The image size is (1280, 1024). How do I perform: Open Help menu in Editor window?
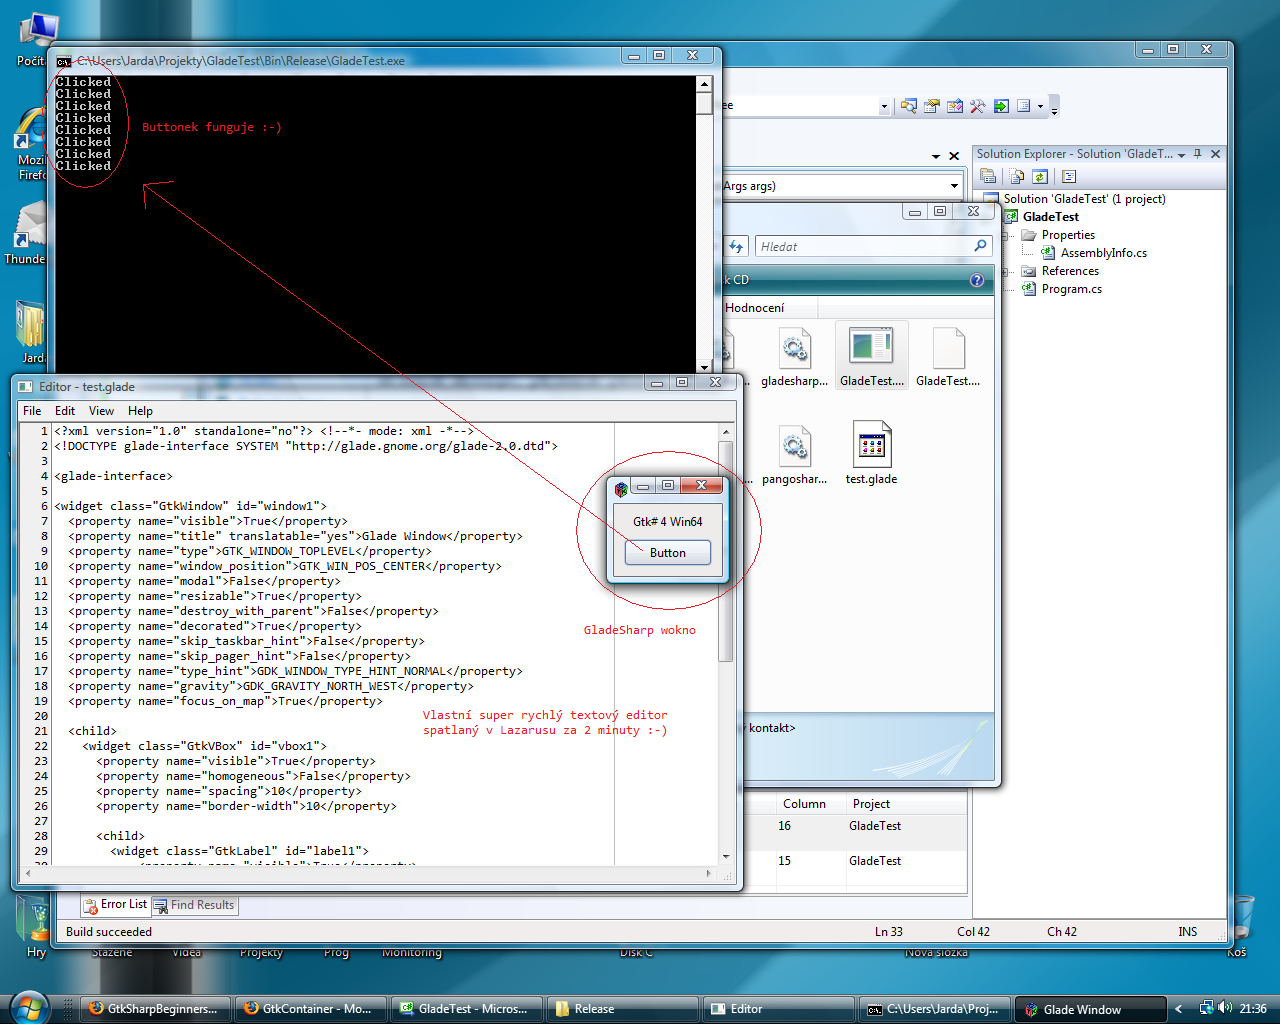coord(140,411)
